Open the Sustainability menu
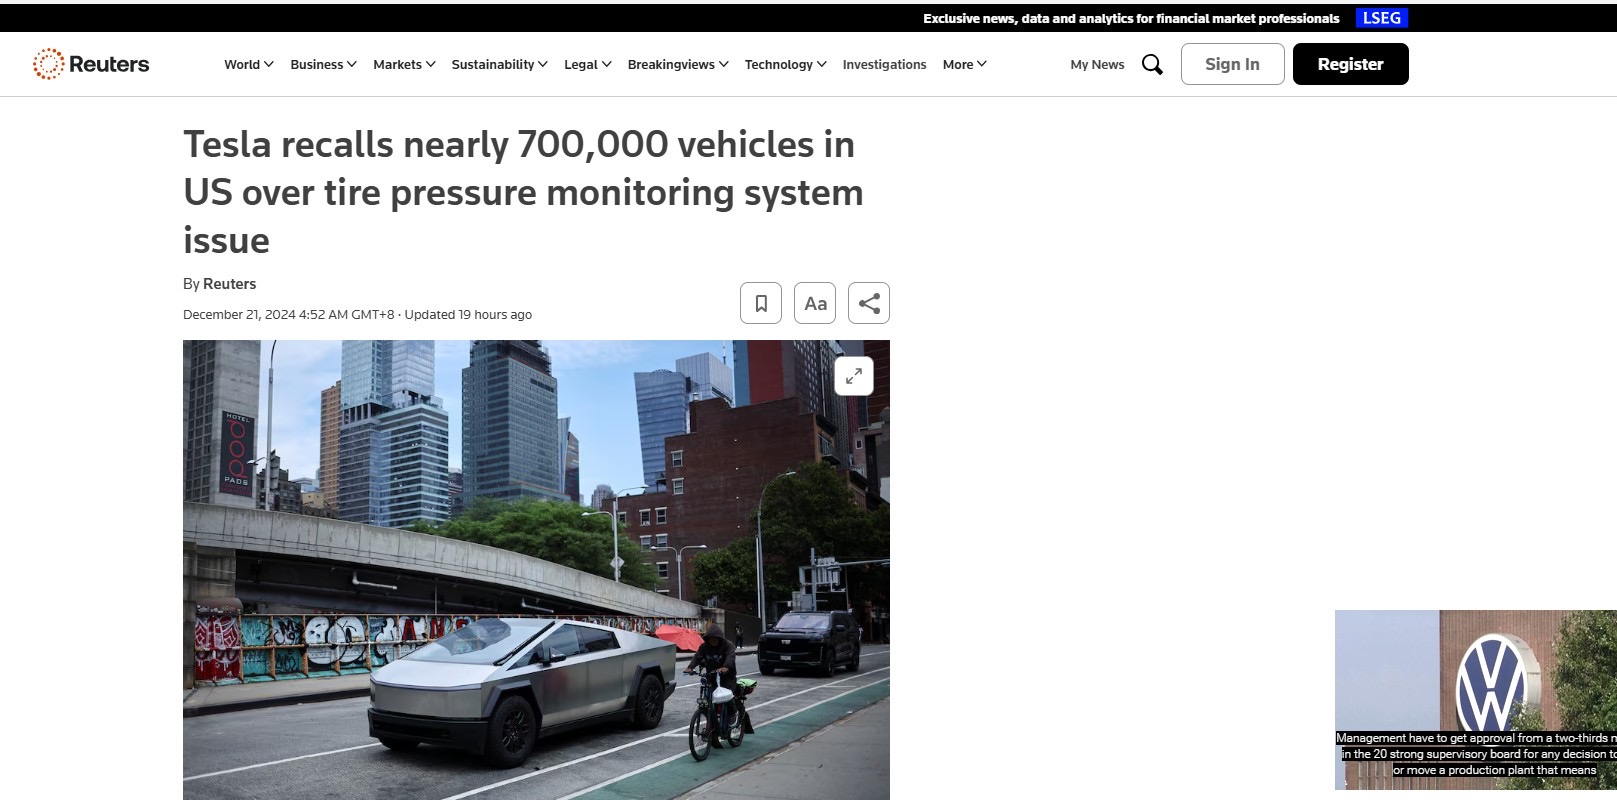 [x=500, y=64]
